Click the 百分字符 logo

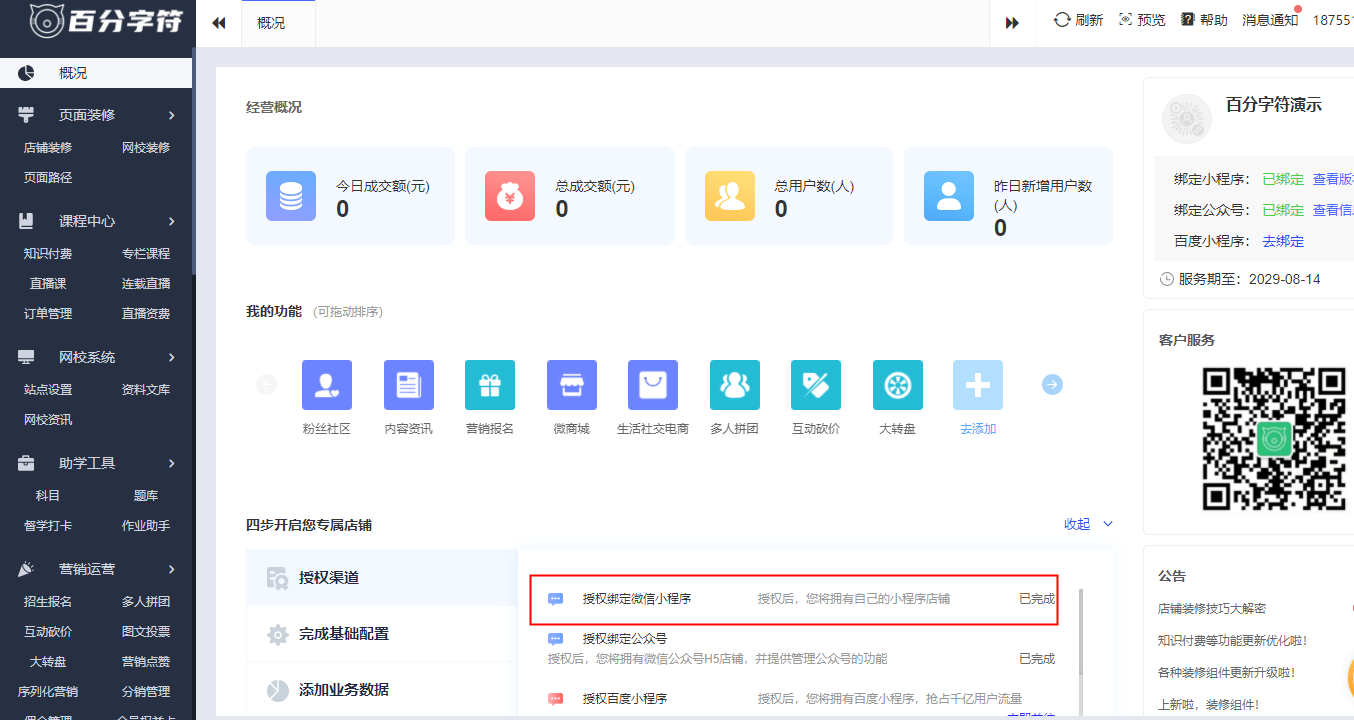[106, 21]
